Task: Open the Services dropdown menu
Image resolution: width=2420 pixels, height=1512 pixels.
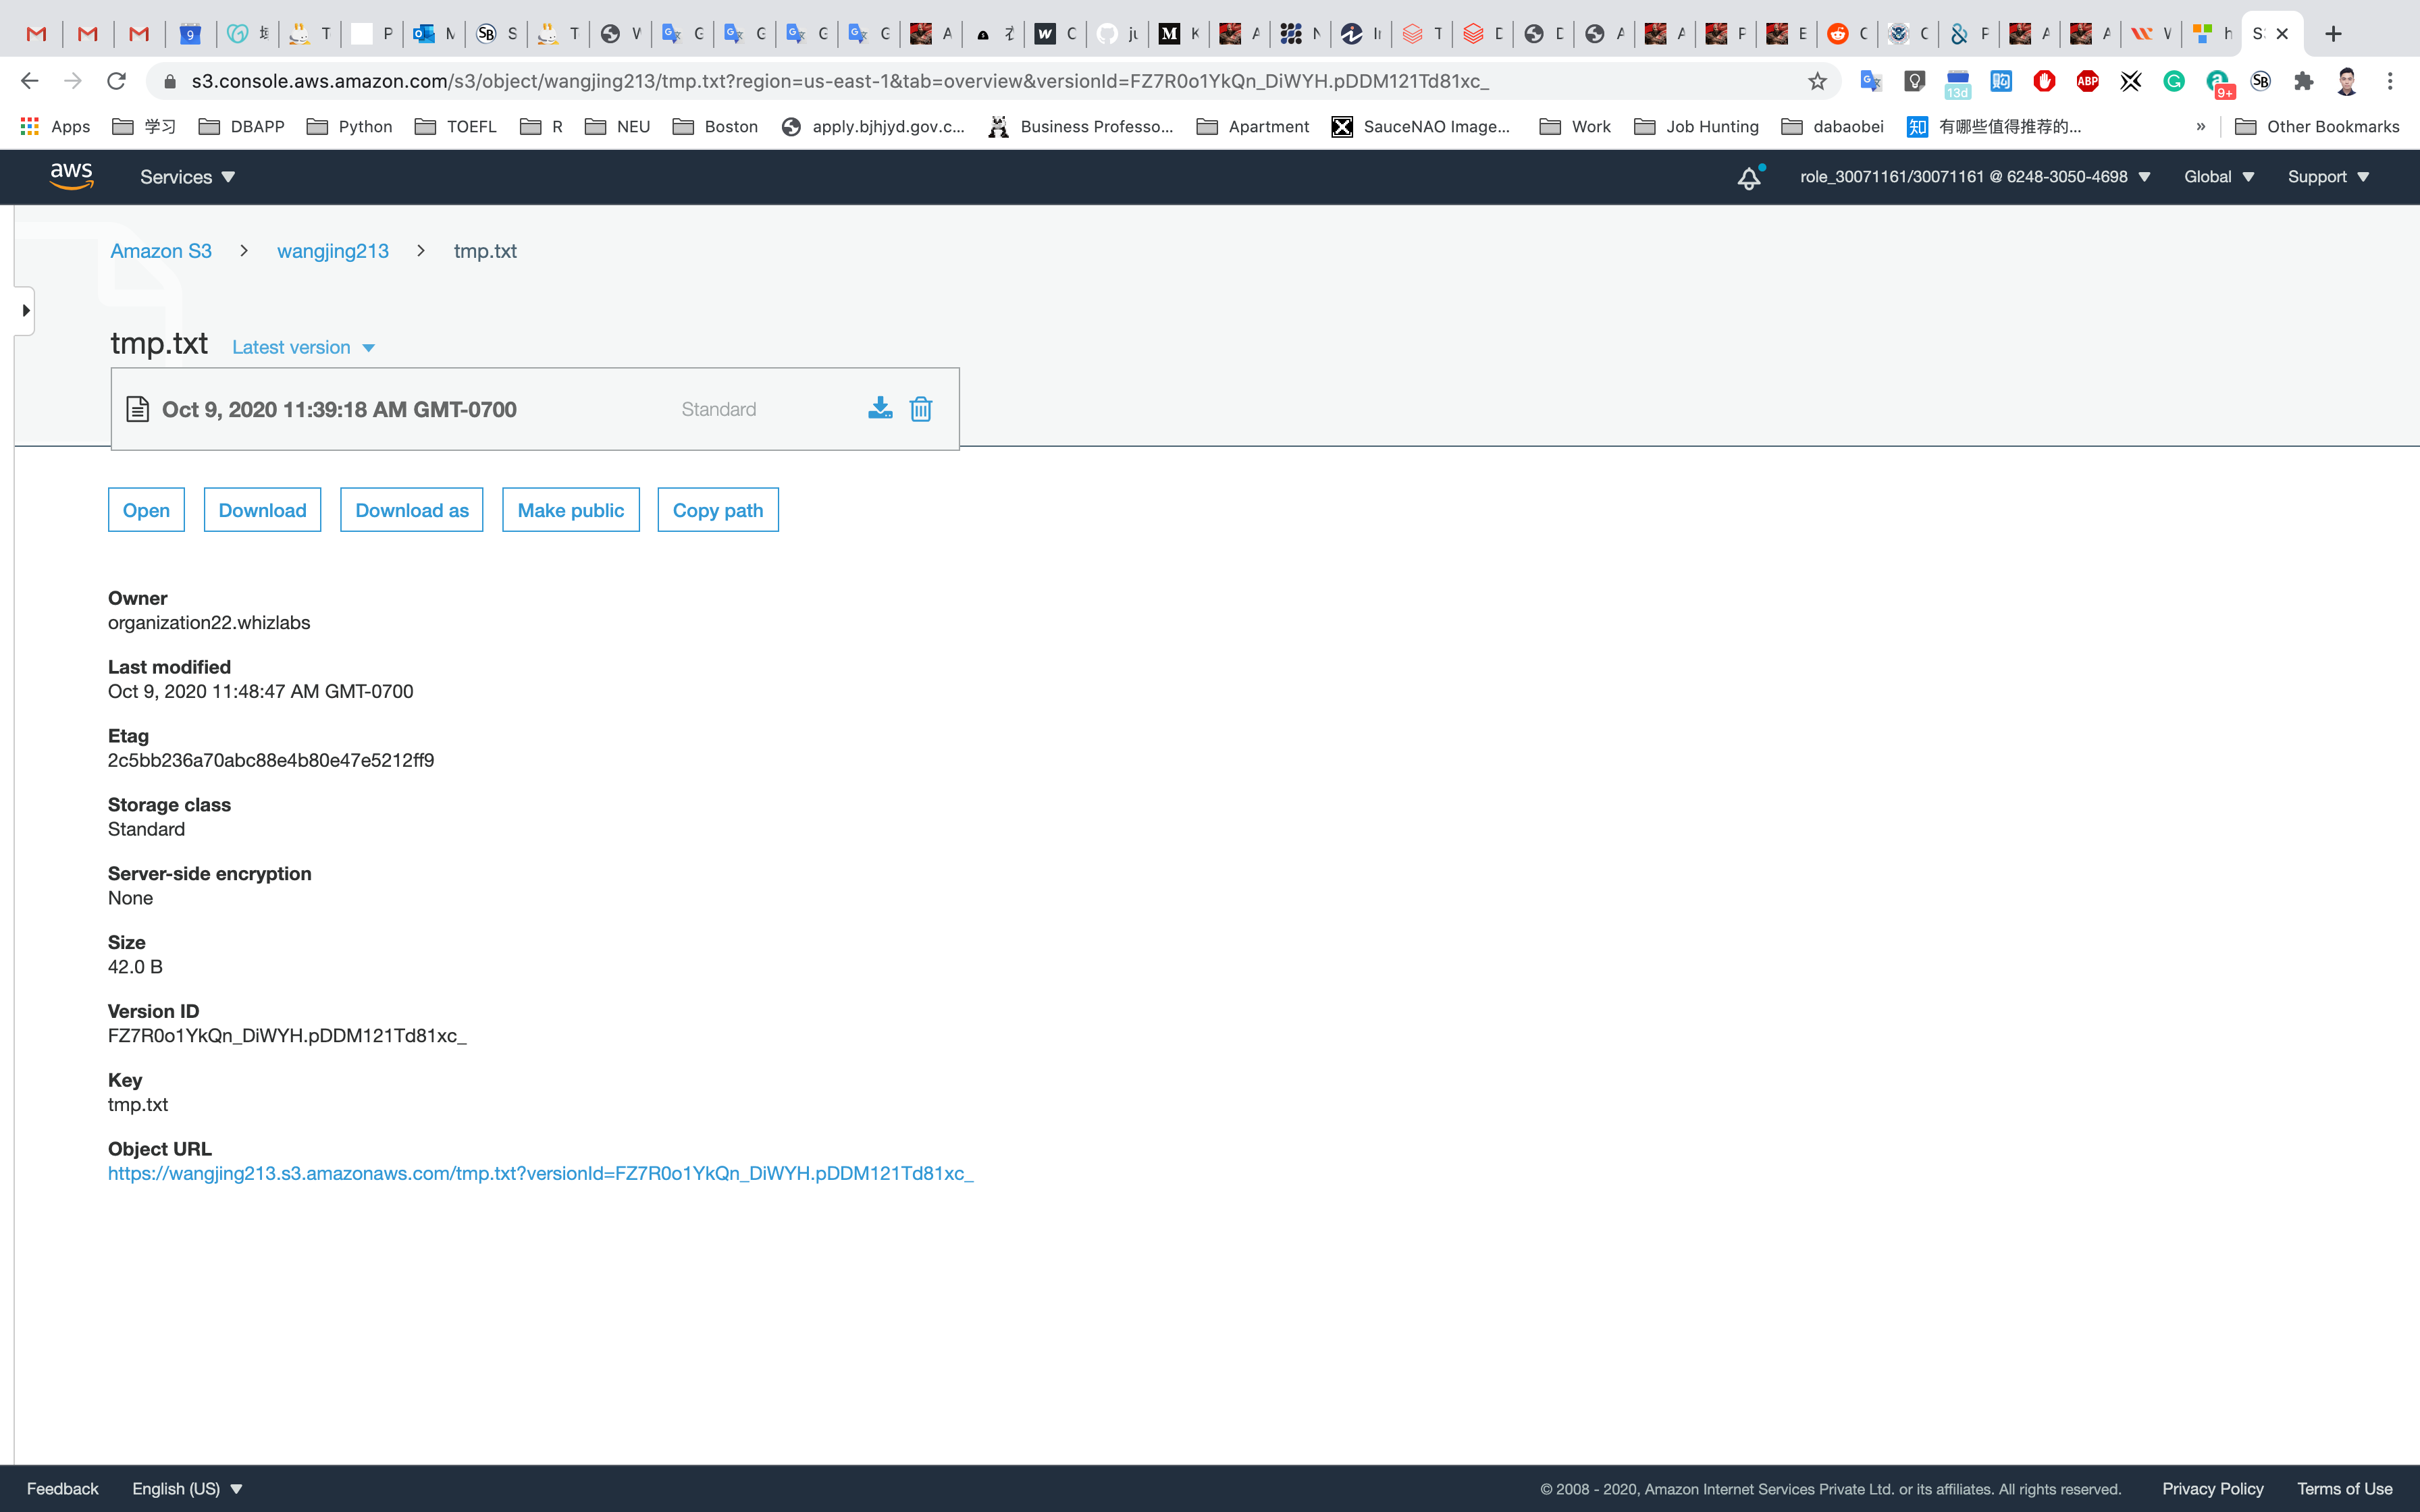Action: (x=187, y=177)
